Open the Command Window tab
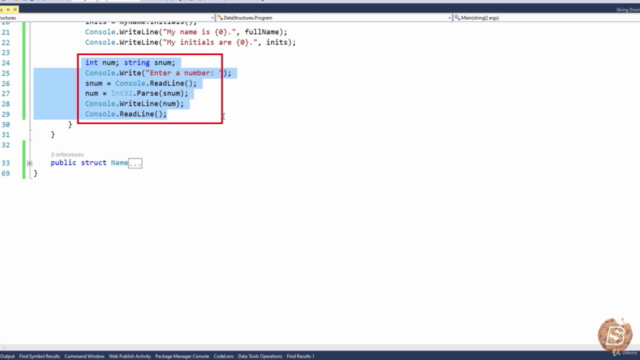The image size is (640, 360). pos(84,356)
